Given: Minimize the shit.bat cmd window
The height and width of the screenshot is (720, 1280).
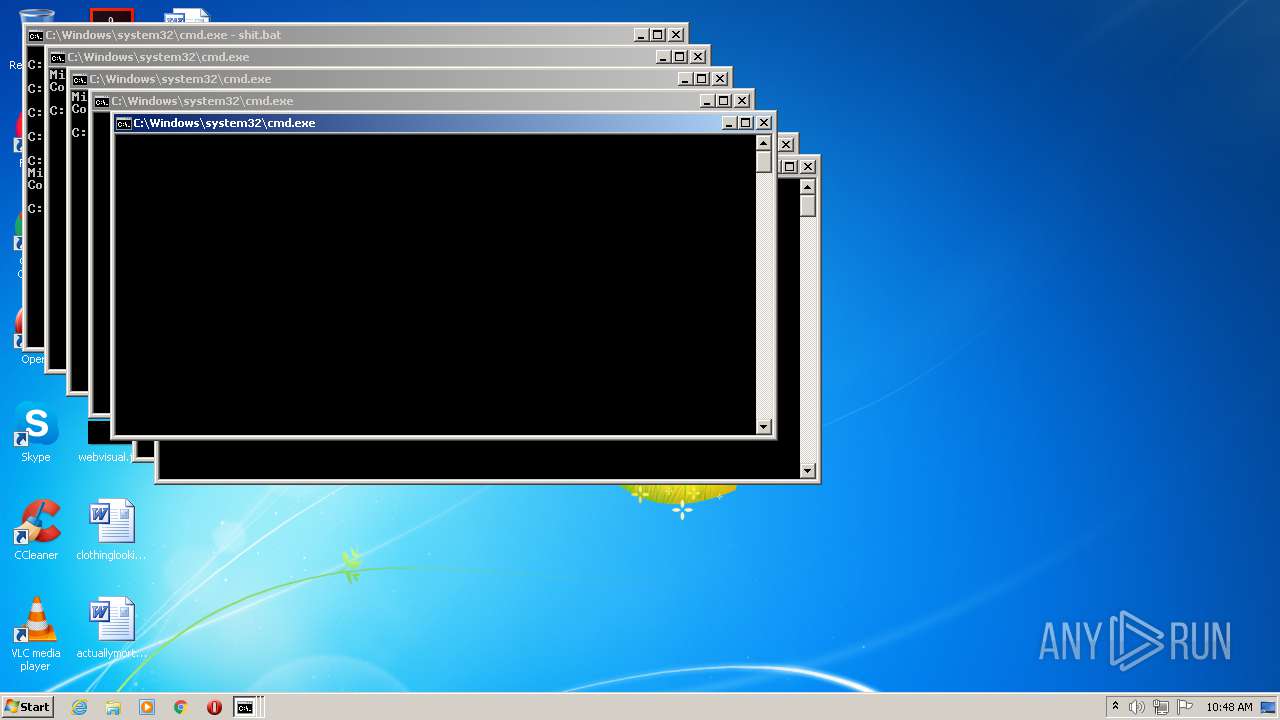Looking at the screenshot, I should tap(641, 35).
